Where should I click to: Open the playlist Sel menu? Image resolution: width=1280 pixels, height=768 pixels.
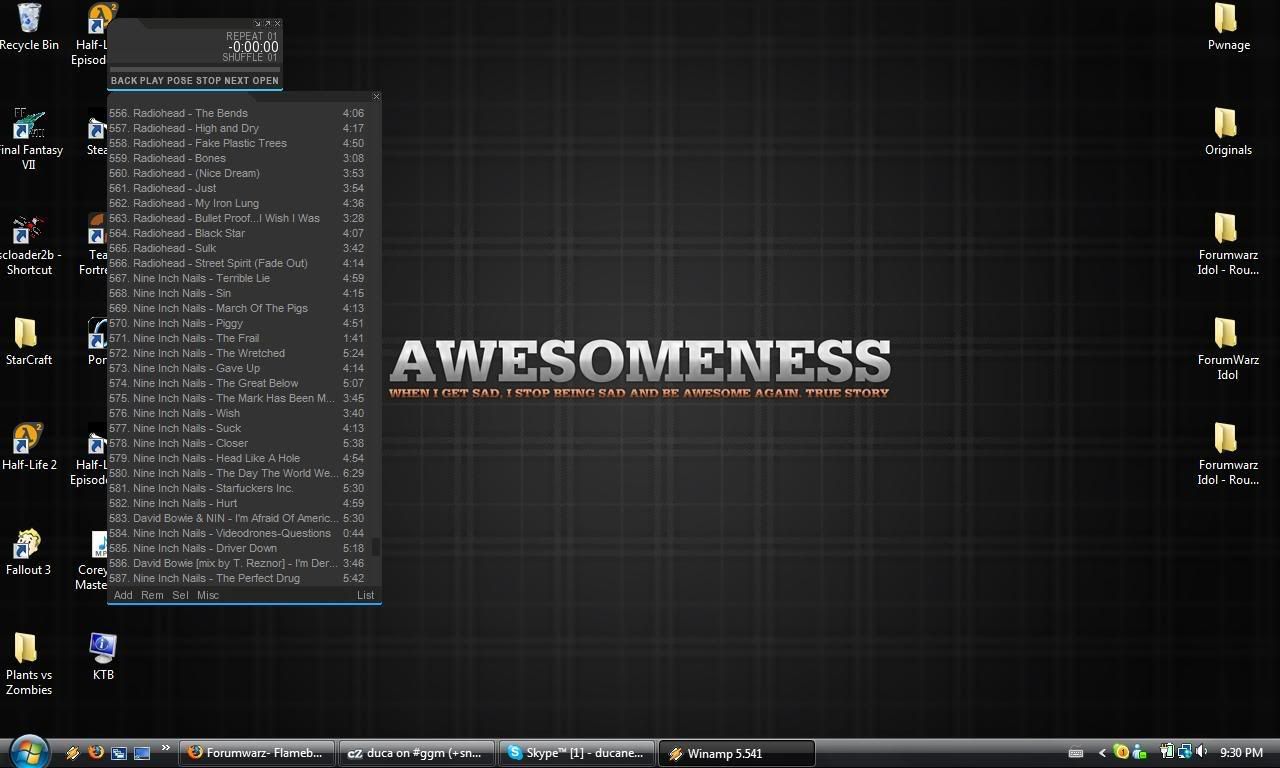coord(180,595)
